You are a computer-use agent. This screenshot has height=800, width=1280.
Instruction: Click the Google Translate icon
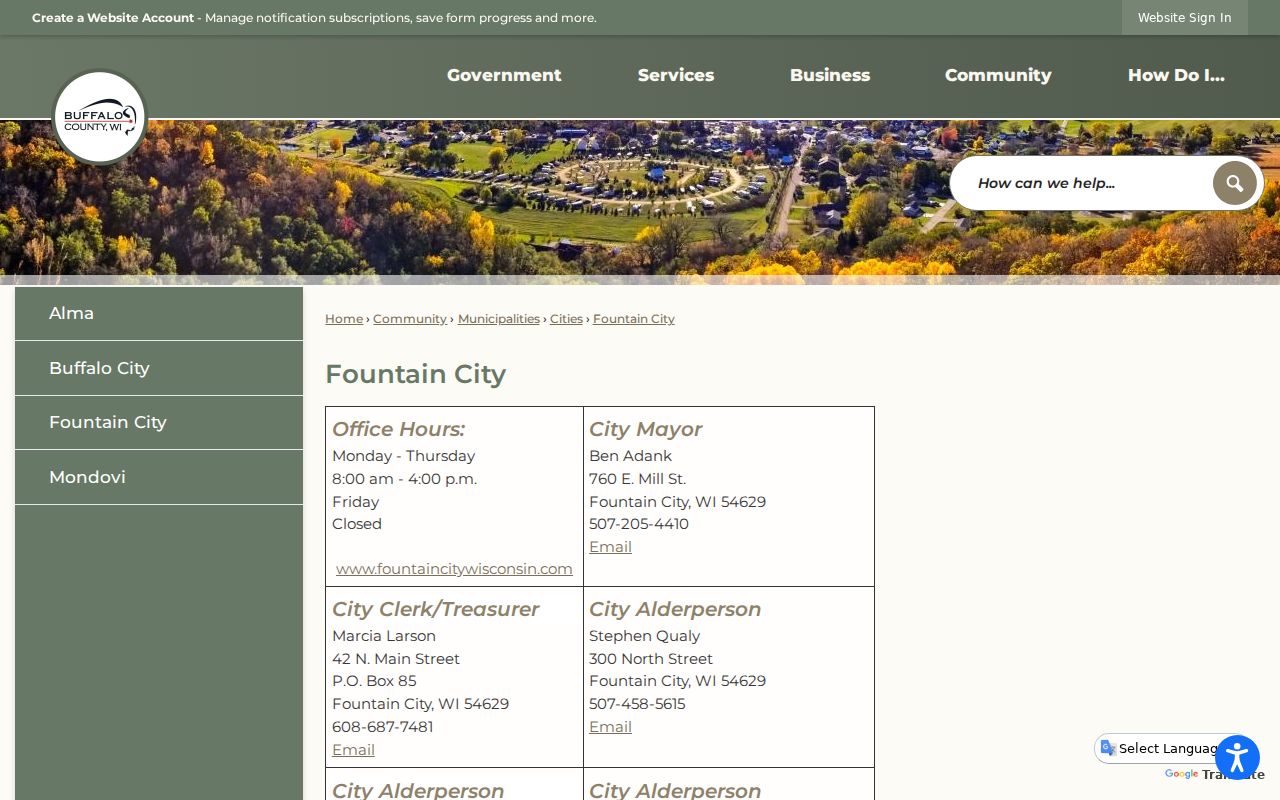[1108, 748]
